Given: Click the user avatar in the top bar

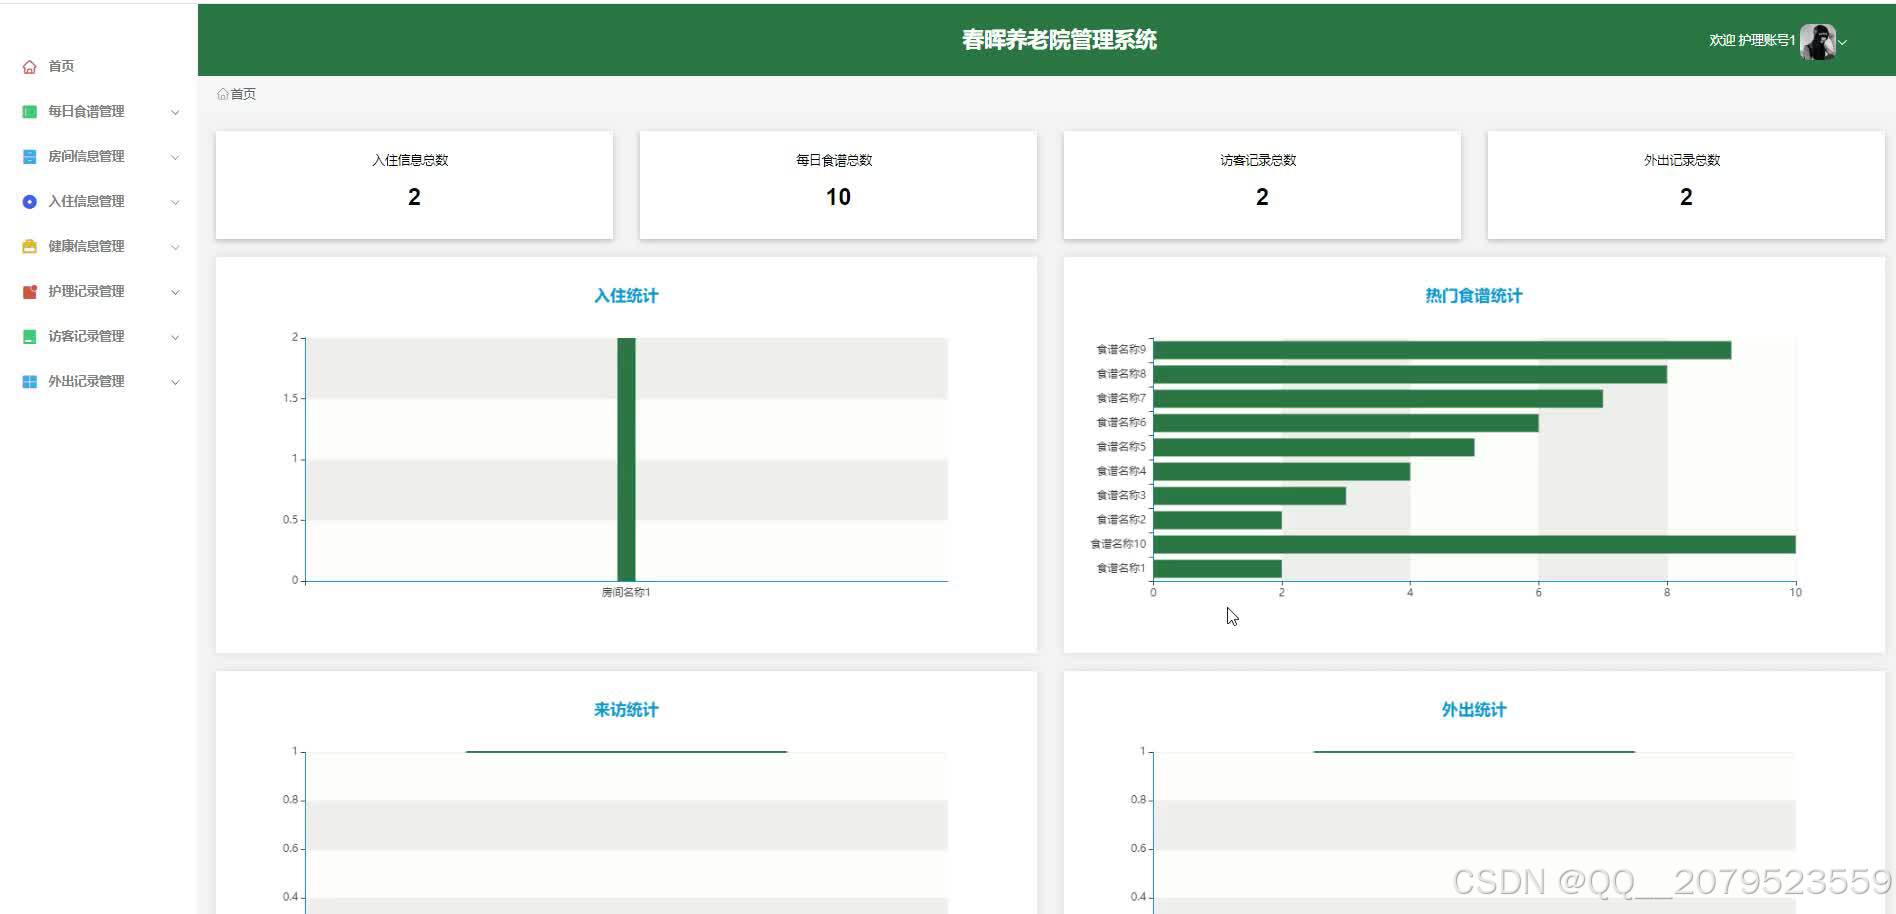Looking at the screenshot, I should click(x=1819, y=41).
